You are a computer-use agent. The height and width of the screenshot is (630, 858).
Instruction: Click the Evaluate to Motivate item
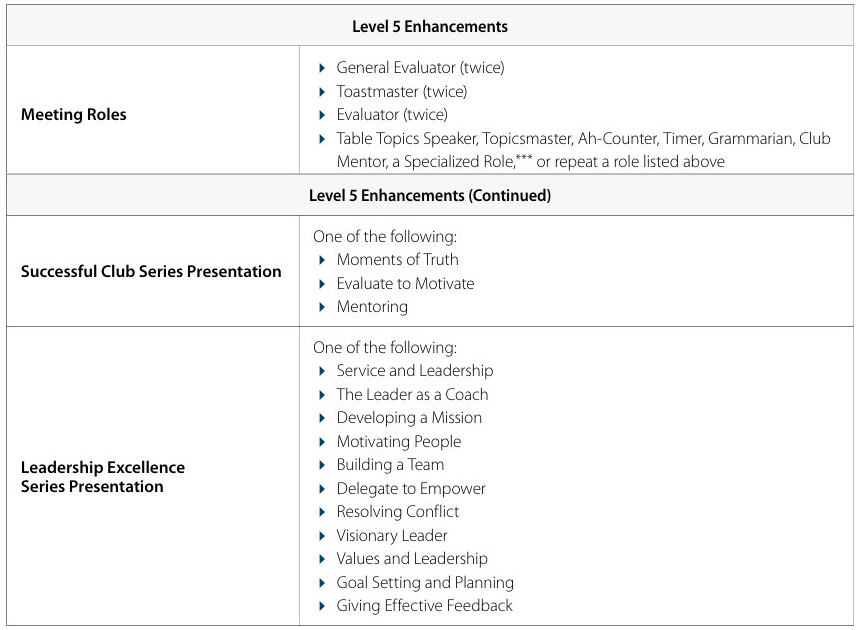(405, 284)
